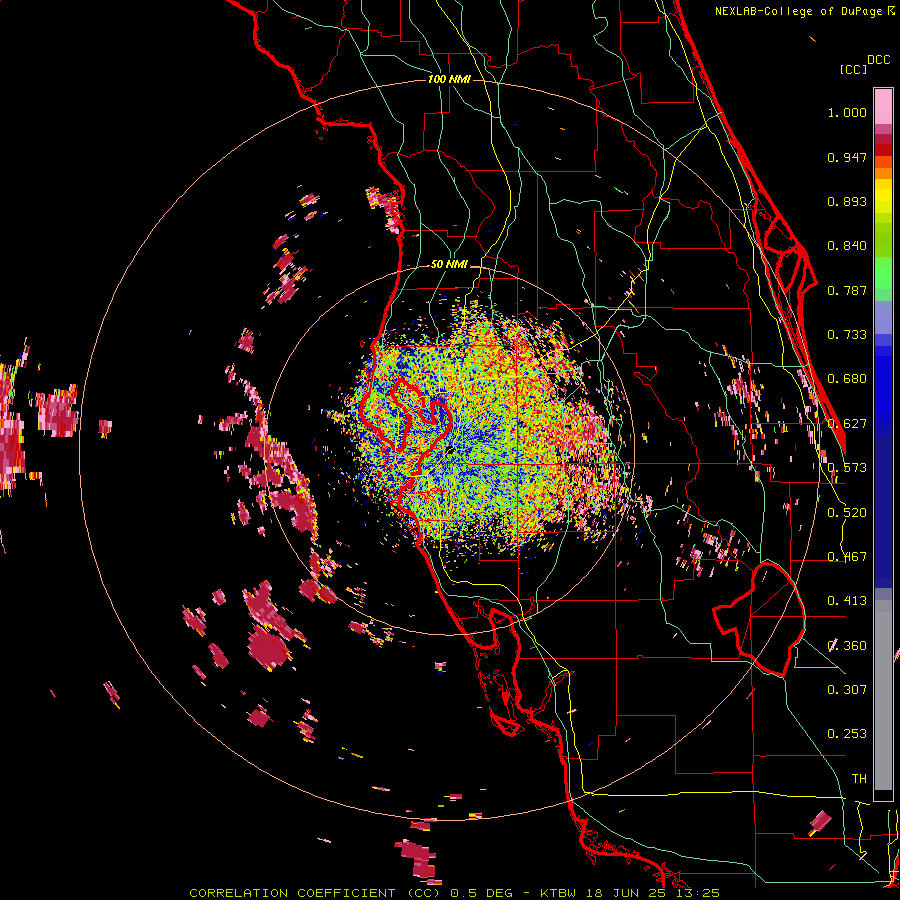Click the 0.787 scale label
Viewport: 900px width, 900px height.
click(x=847, y=290)
